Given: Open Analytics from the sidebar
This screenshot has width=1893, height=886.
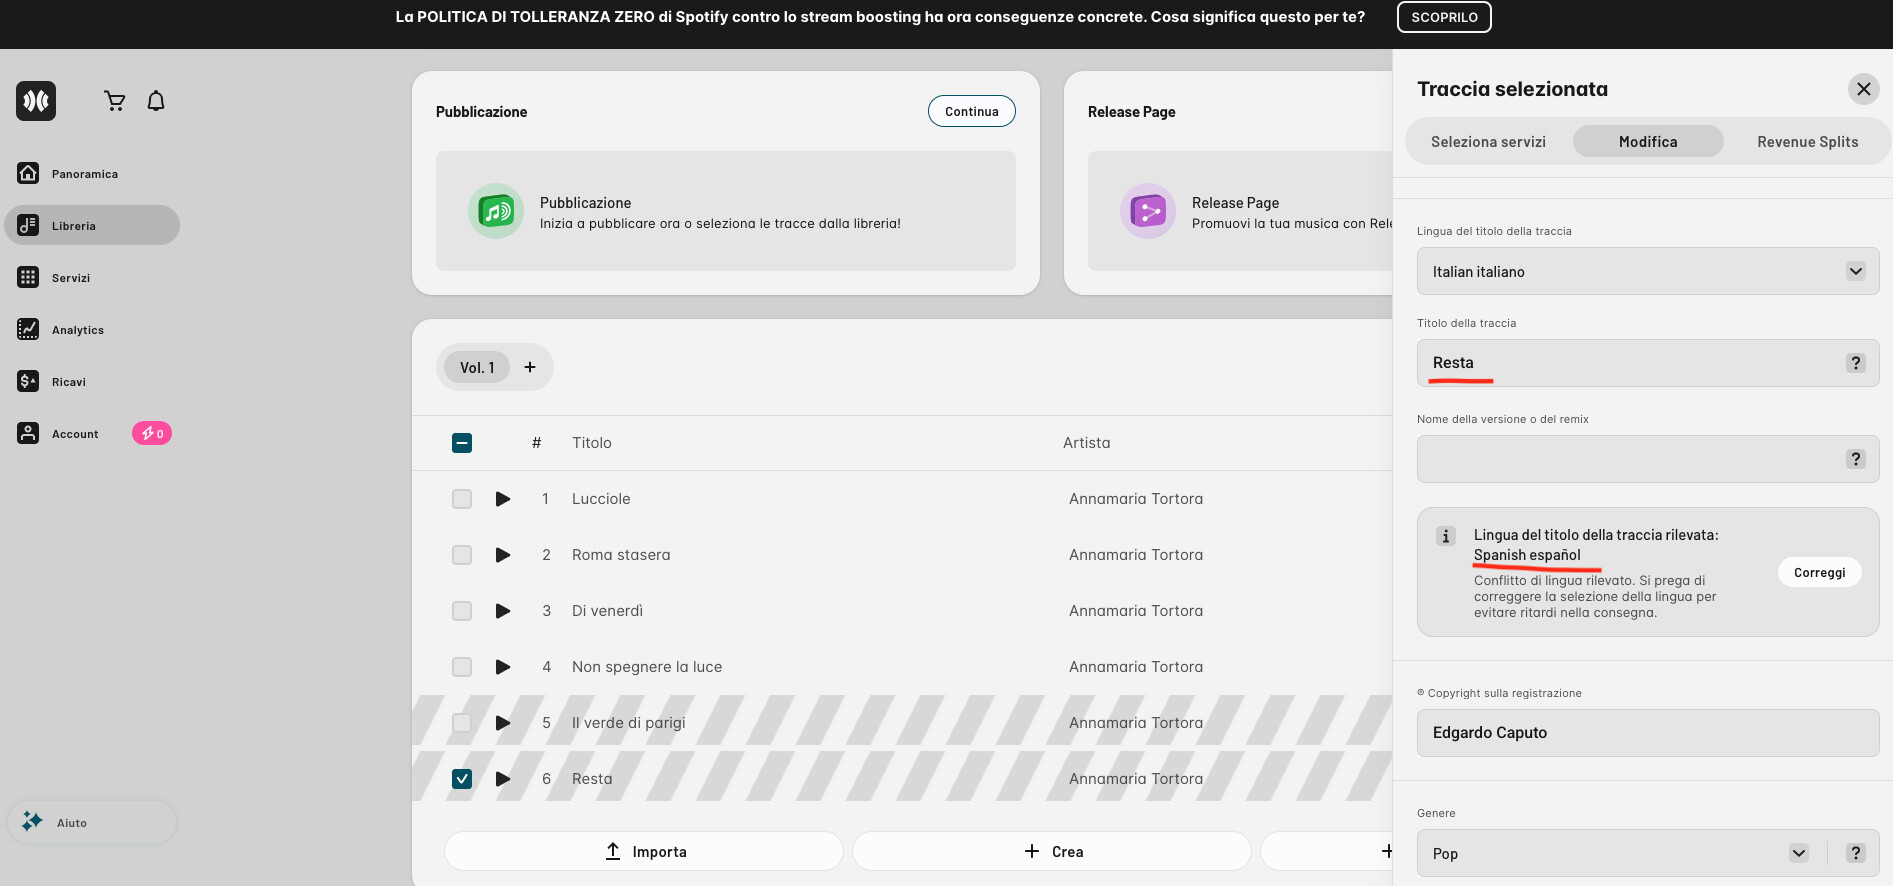Looking at the screenshot, I should [77, 330].
